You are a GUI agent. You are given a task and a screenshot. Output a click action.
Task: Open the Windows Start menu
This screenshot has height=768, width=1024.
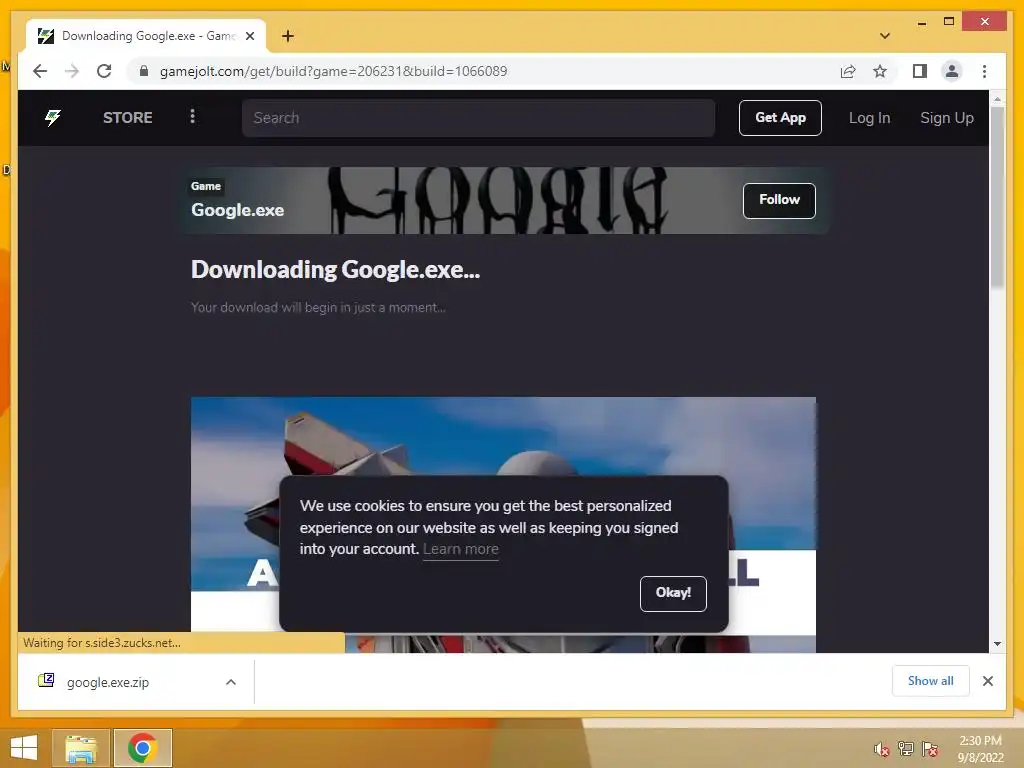(24, 748)
